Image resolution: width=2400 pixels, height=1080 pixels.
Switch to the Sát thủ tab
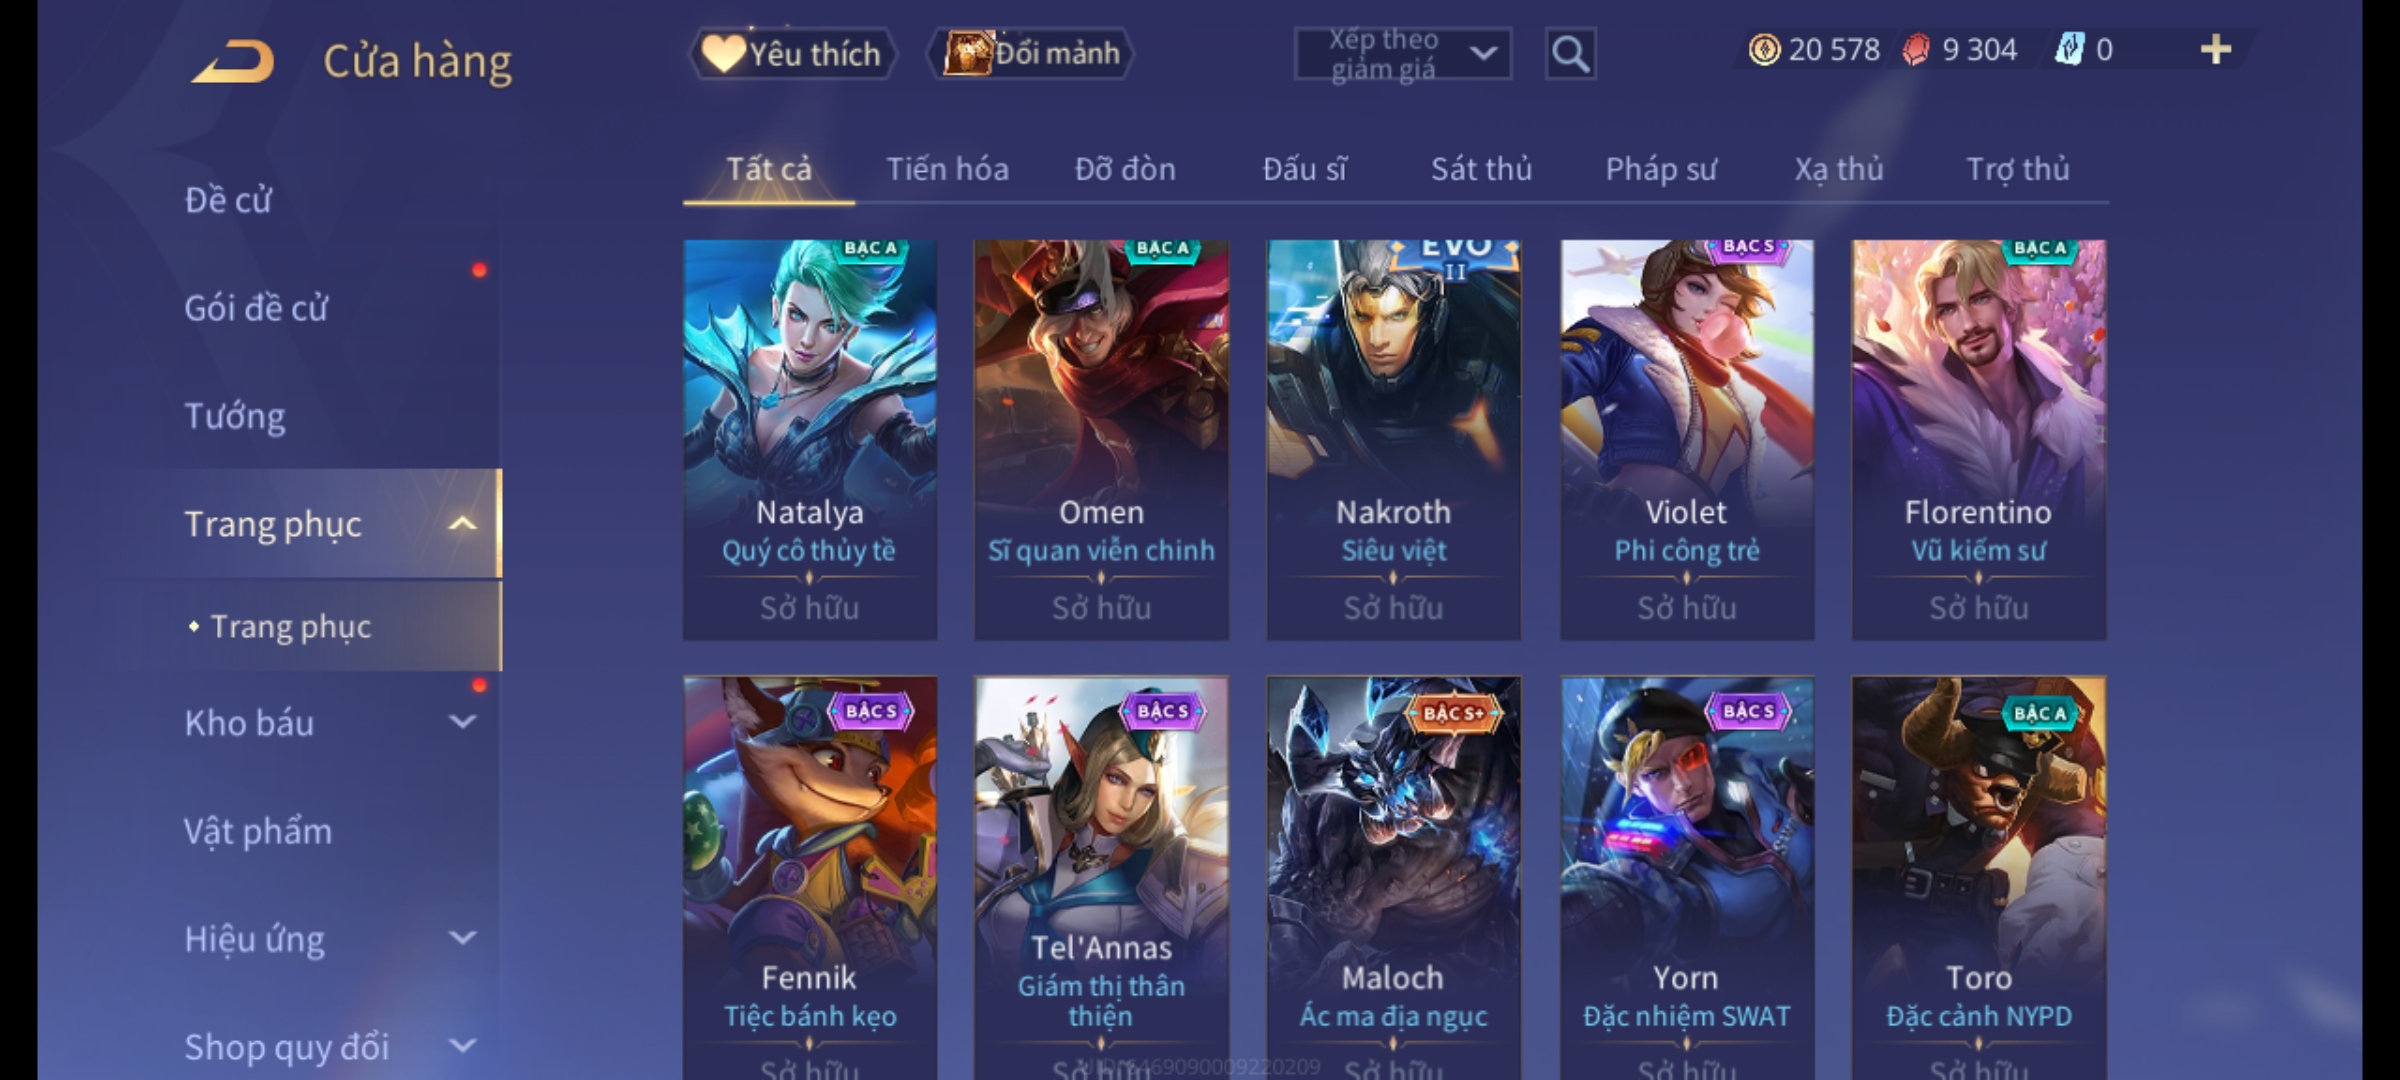pyautogui.click(x=1481, y=169)
